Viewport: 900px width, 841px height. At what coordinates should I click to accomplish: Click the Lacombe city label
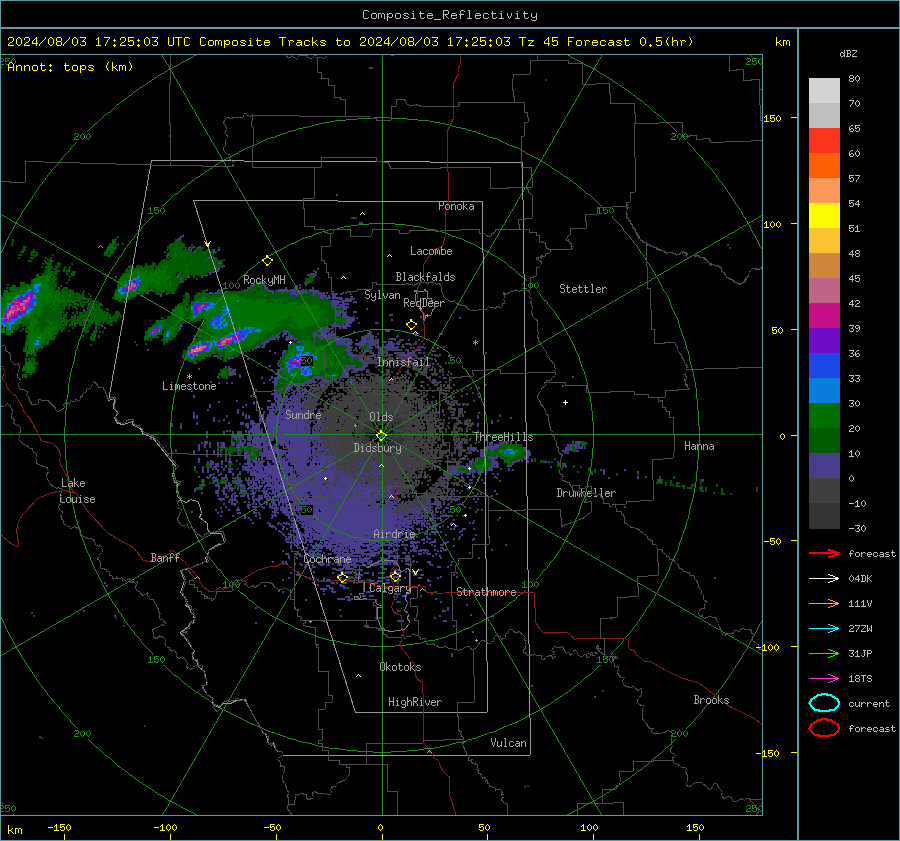tap(431, 251)
